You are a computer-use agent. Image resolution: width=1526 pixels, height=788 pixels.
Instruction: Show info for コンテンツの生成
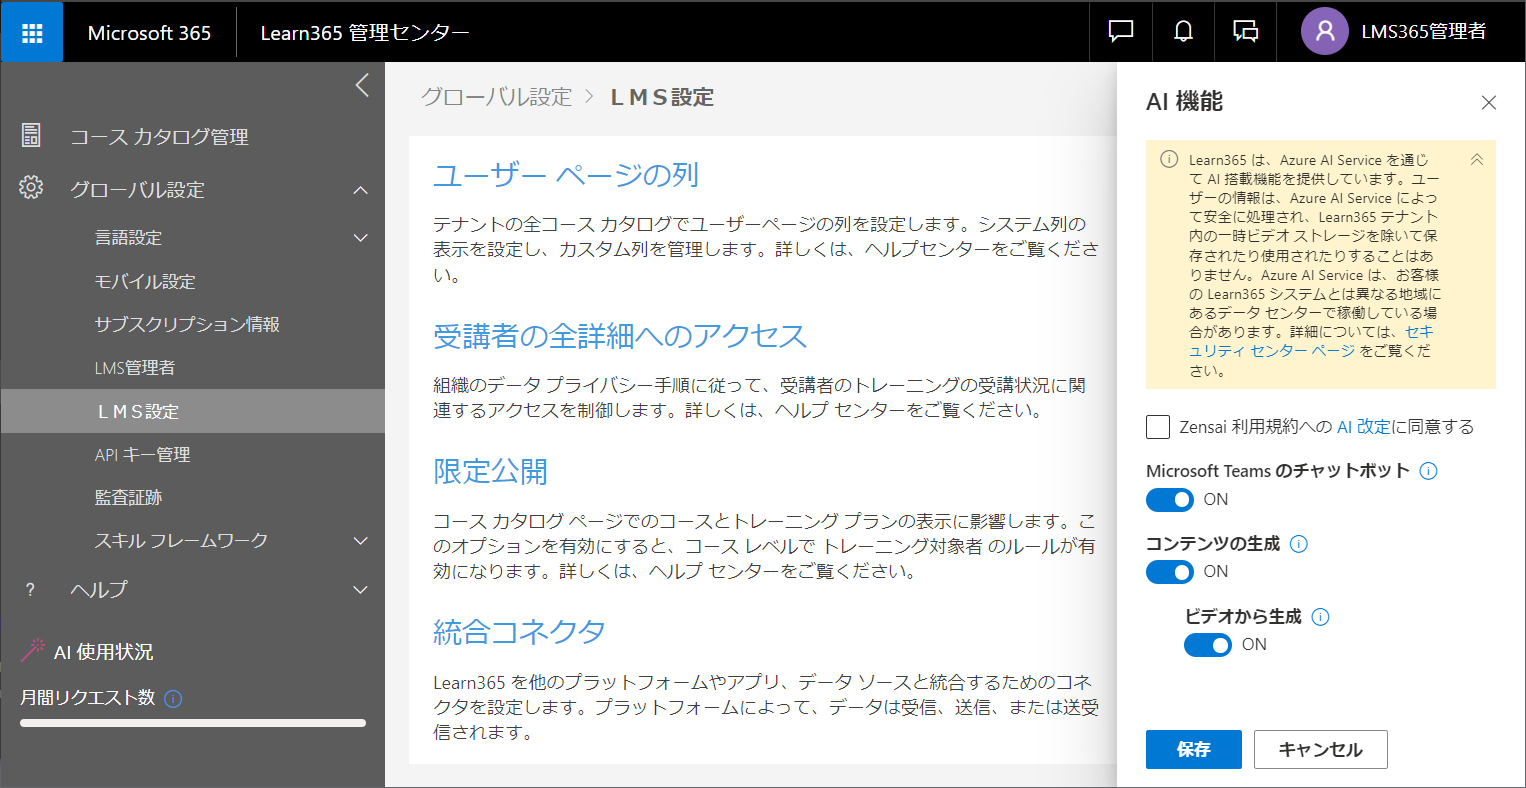[1298, 544]
